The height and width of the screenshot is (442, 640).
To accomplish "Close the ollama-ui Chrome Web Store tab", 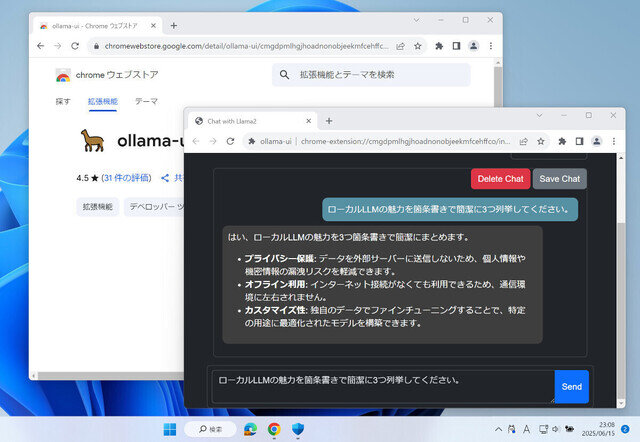I will click(153, 26).
